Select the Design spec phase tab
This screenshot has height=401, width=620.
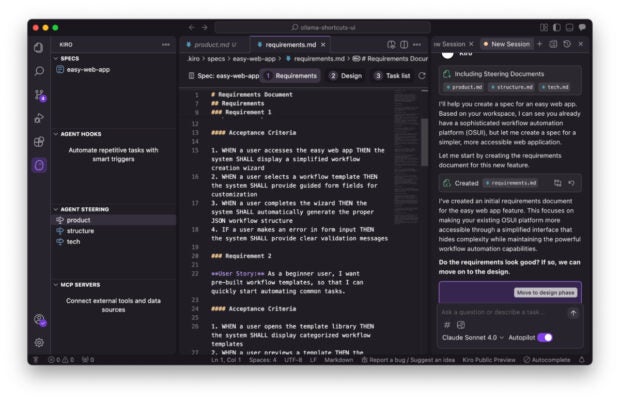[x=345, y=75]
